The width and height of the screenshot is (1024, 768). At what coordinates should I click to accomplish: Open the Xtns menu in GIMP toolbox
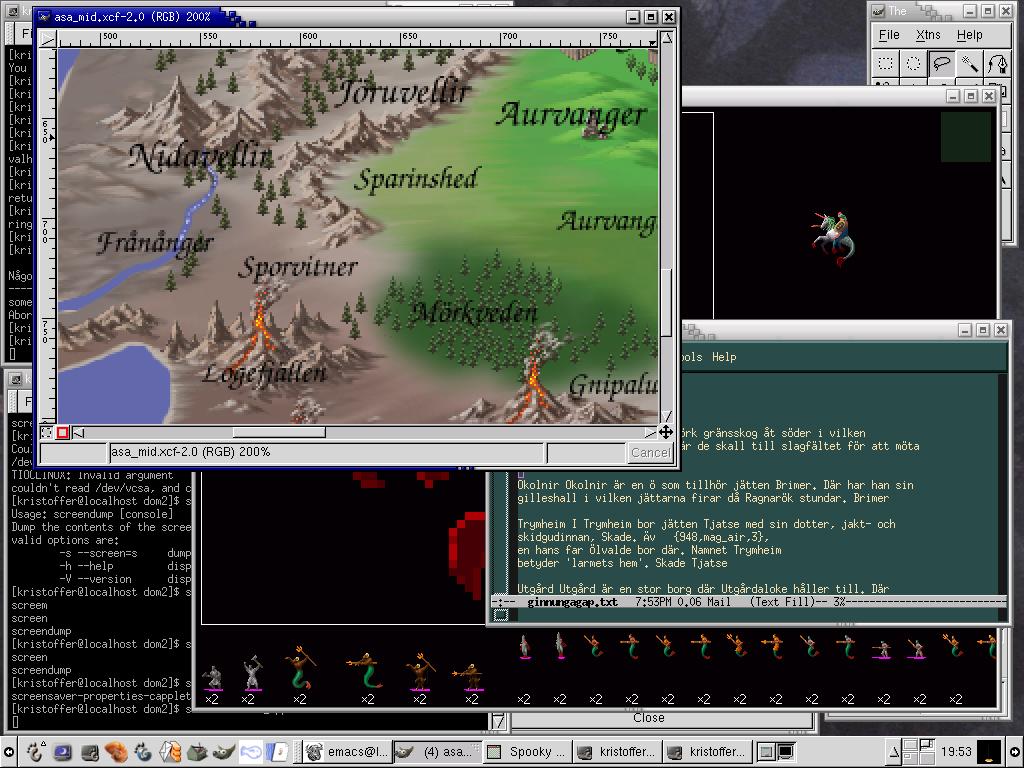[928, 35]
